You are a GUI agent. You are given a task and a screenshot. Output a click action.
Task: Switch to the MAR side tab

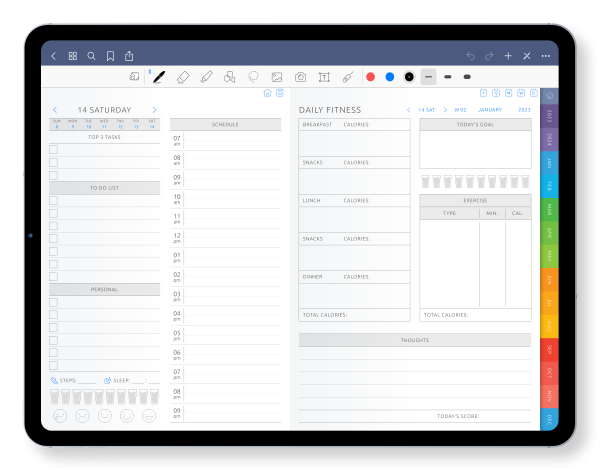(549, 209)
